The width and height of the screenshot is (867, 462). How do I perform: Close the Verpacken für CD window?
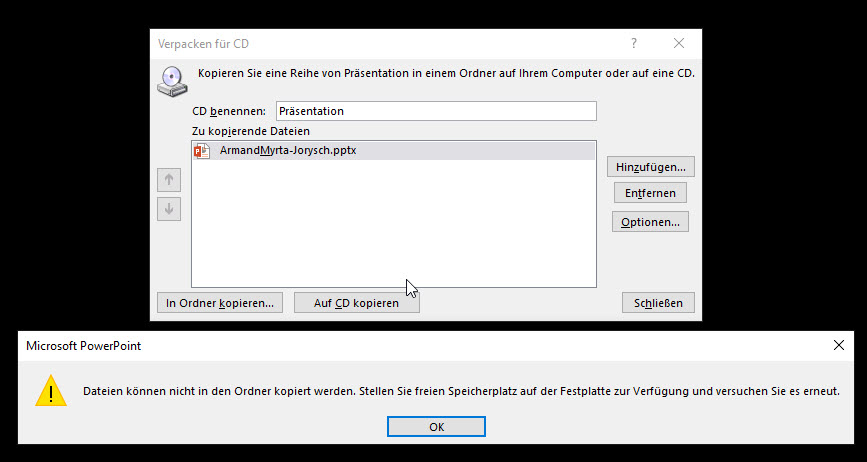point(679,43)
